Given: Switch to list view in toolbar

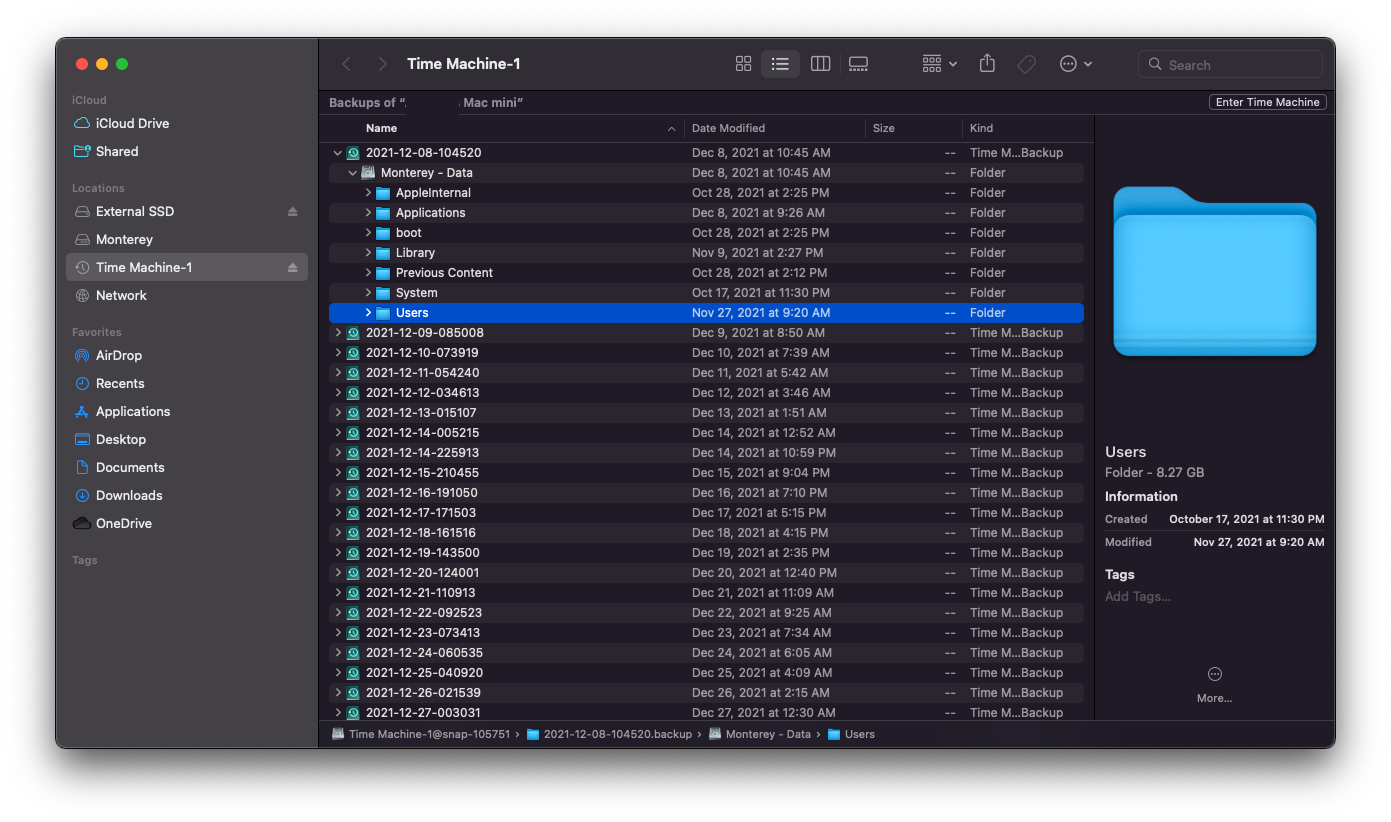Looking at the screenshot, I should point(780,64).
